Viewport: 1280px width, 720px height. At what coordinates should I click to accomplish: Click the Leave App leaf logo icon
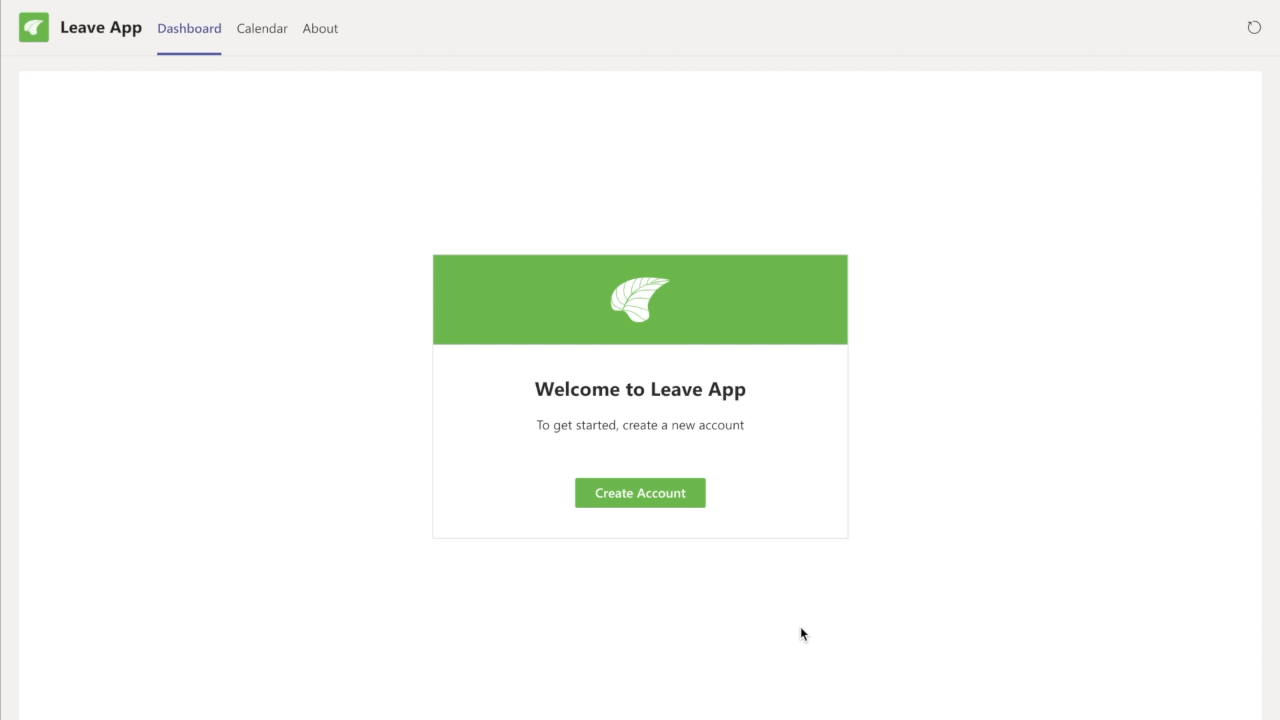[34, 27]
